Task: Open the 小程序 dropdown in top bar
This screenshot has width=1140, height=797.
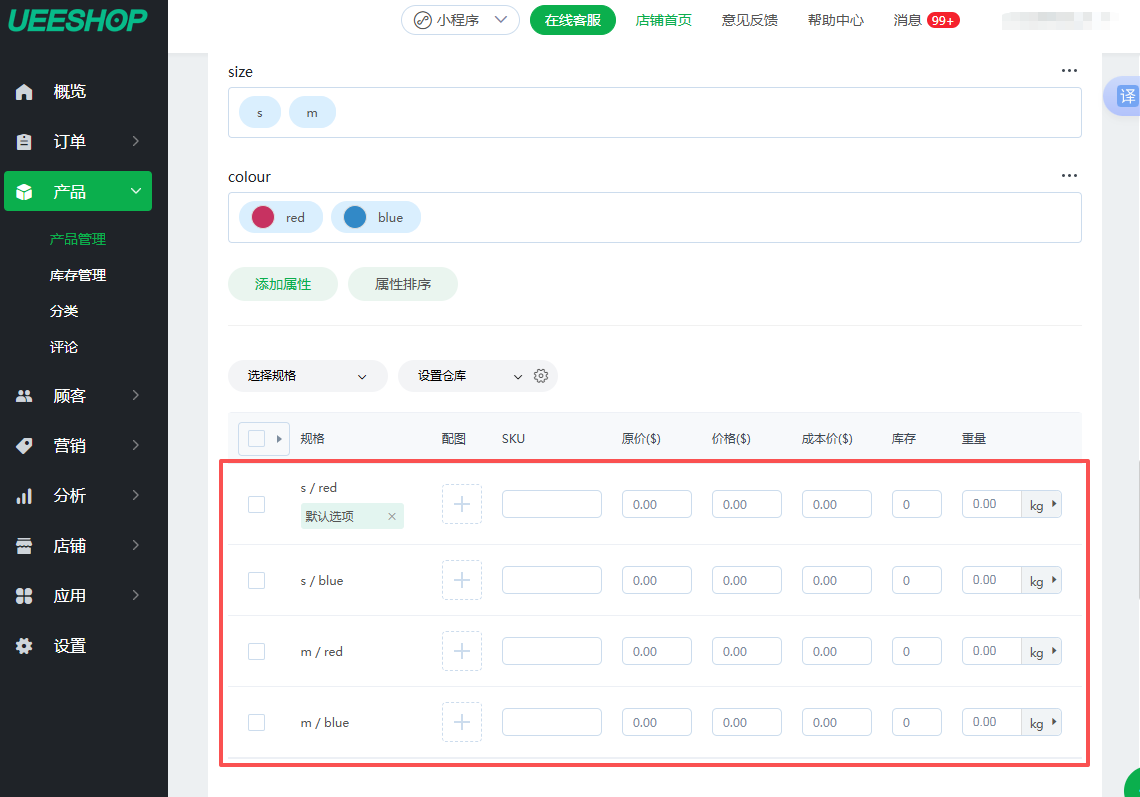Action: tap(460, 20)
